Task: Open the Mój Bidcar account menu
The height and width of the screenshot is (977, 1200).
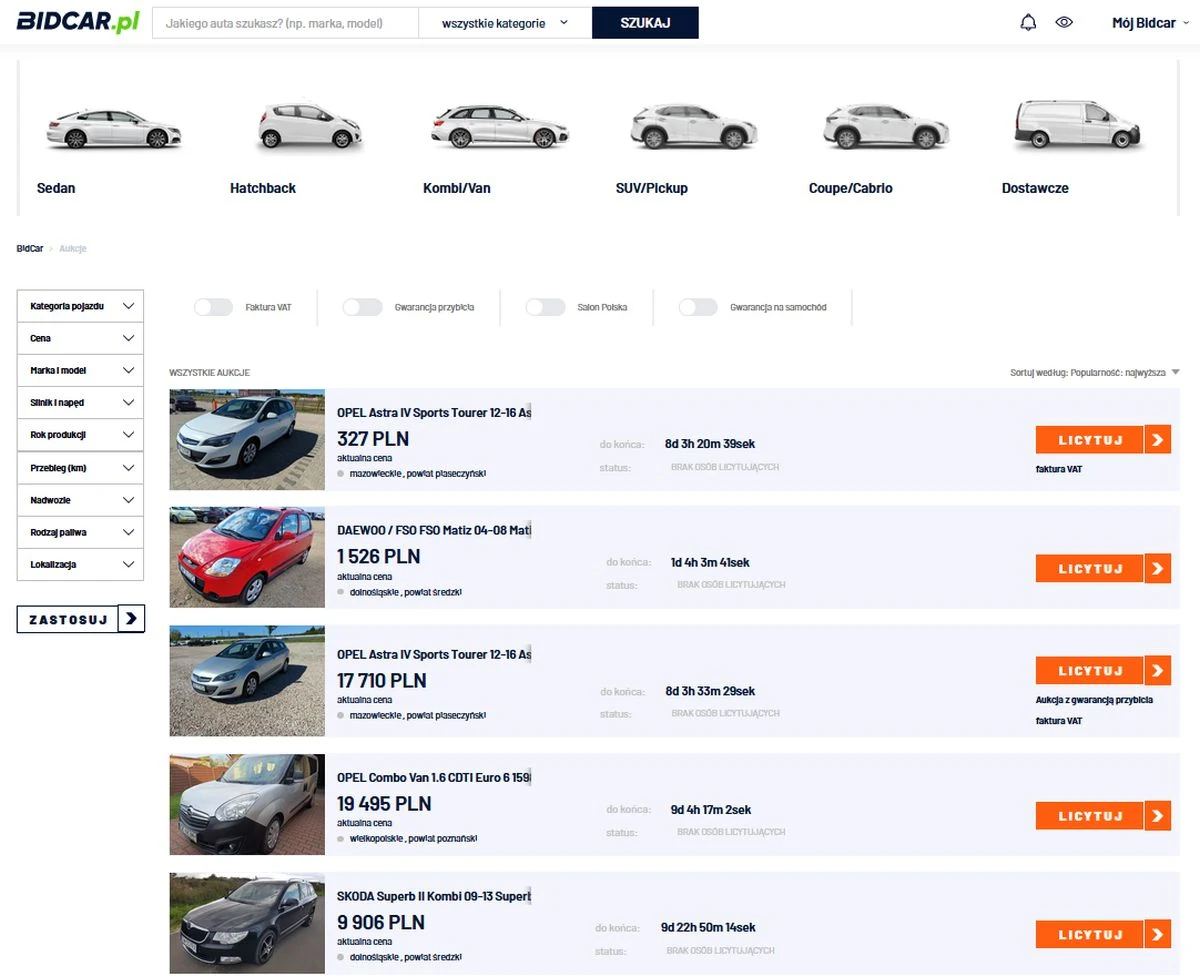Action: [1150, 23]
